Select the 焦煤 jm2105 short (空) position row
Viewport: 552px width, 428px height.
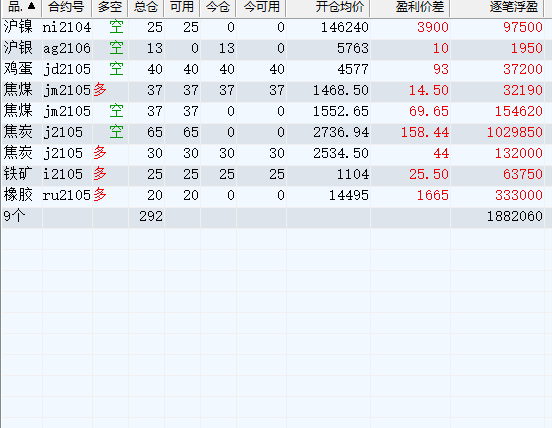click(273, 112)
